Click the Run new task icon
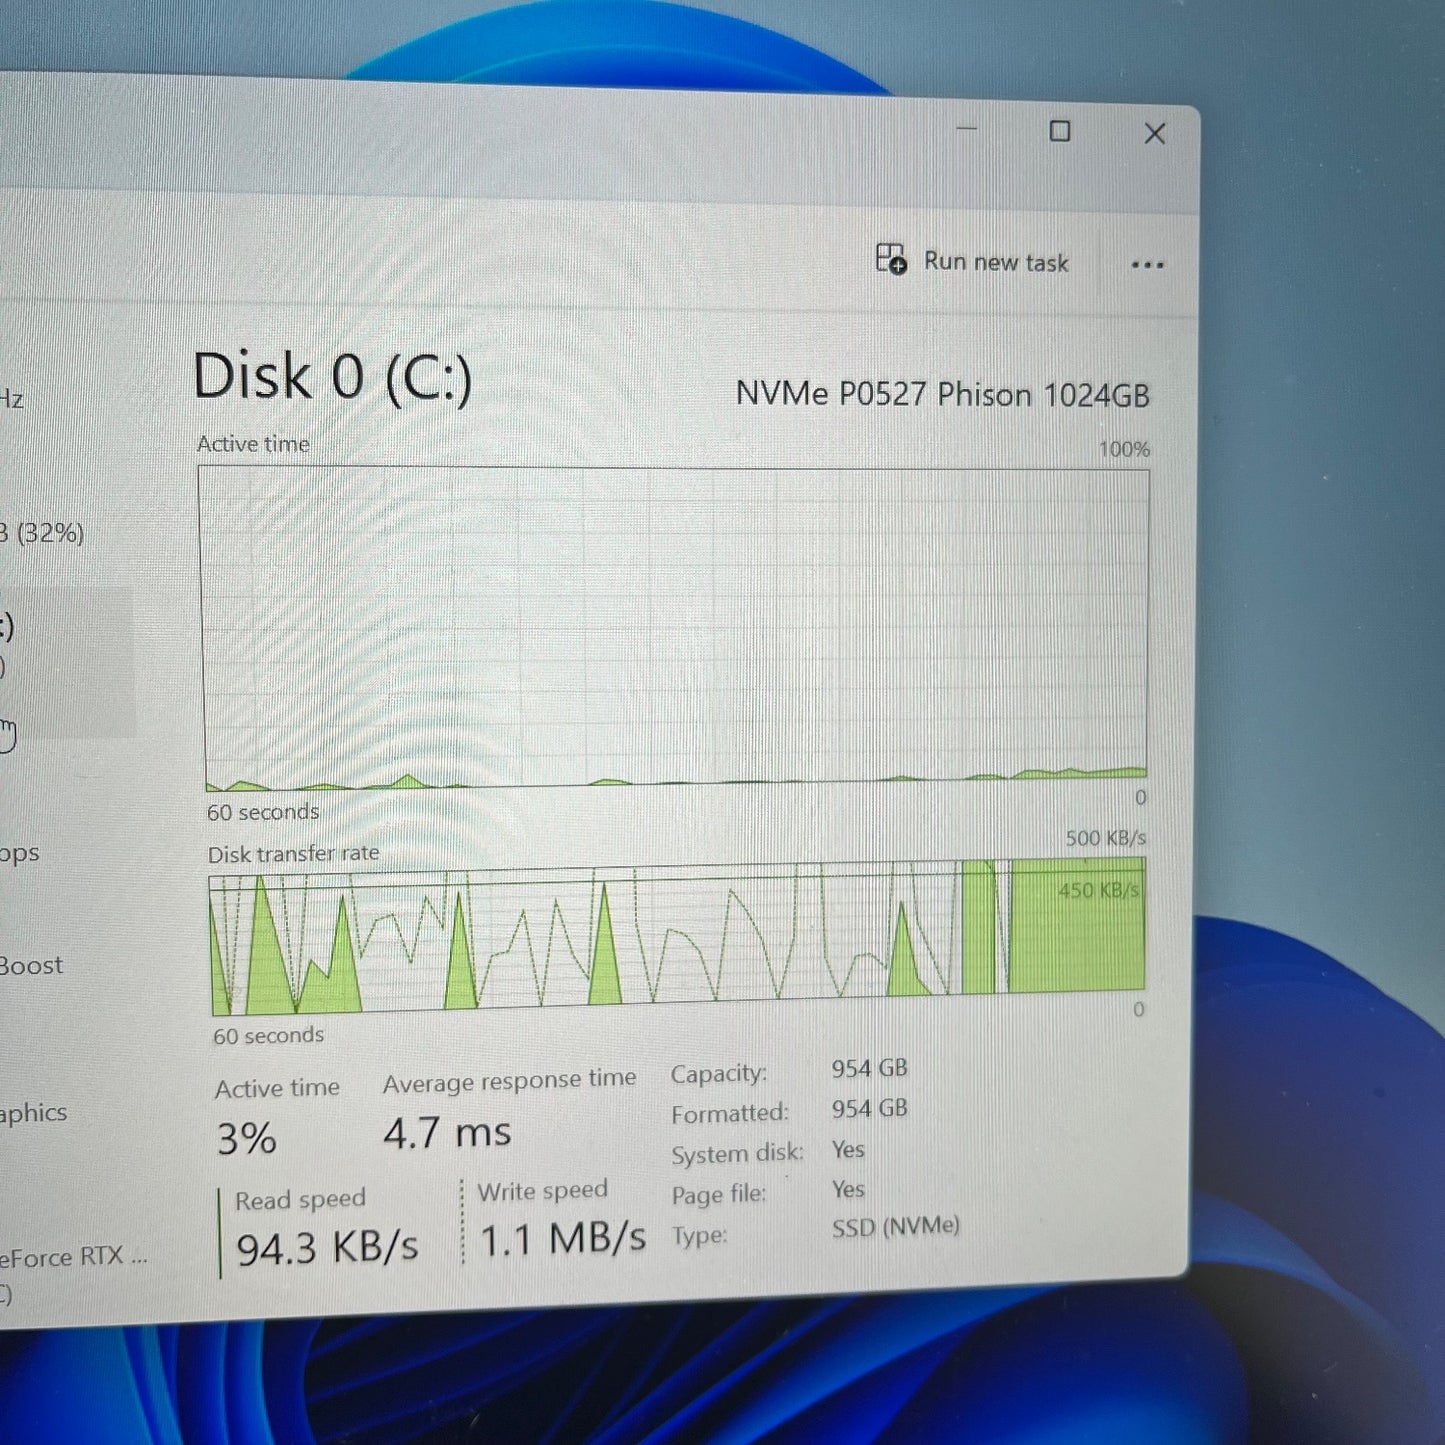 tap(890, 259)
